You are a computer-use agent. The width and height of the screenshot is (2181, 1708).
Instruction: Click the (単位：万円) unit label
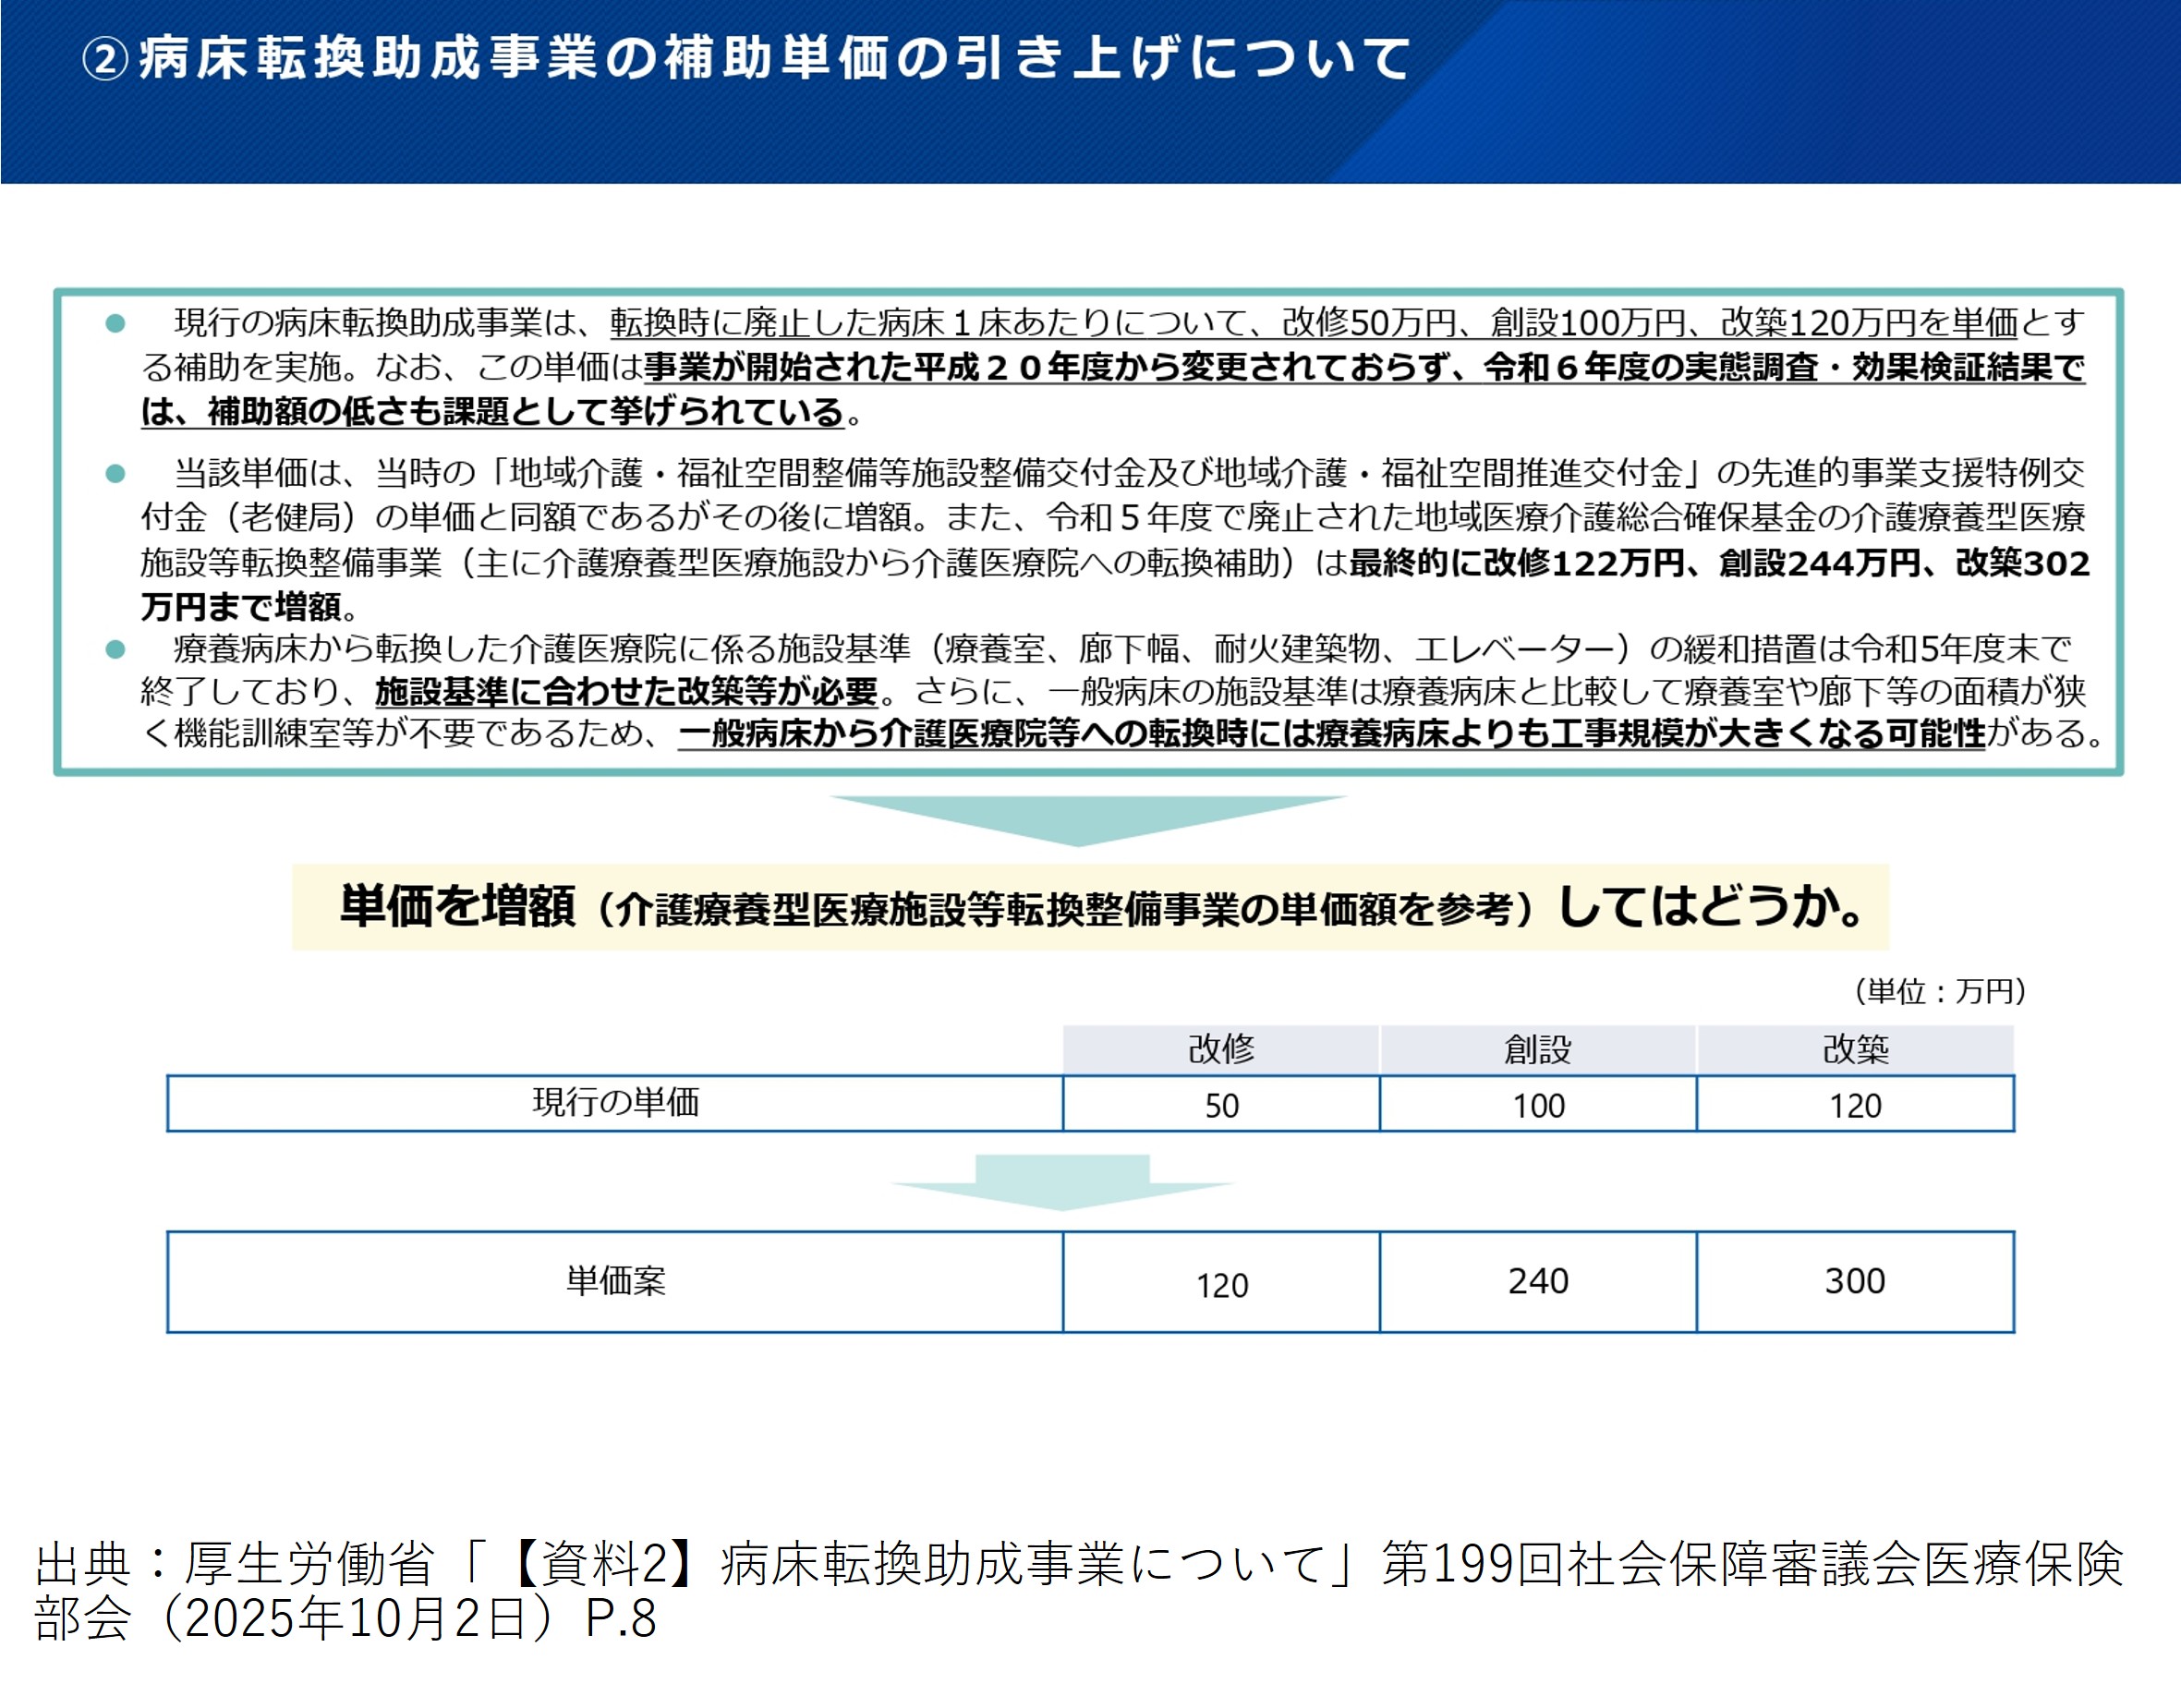pyautogui.click(x=1939, y=991)
